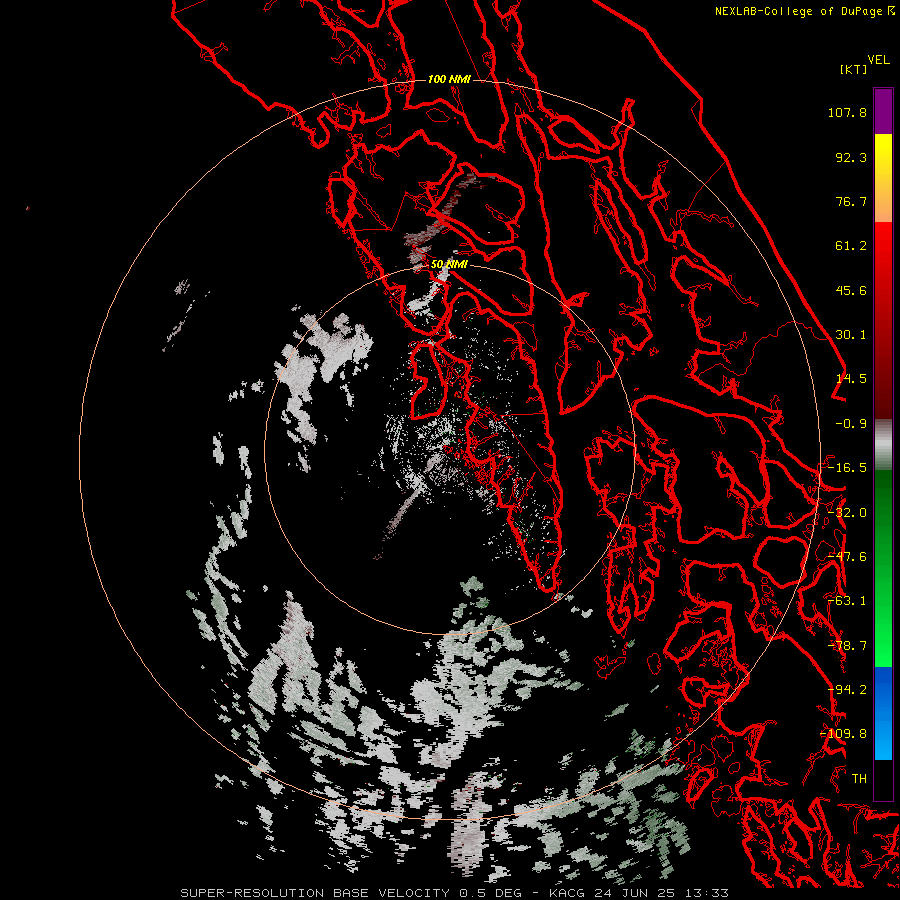Pick the black TH segment of color bar
Image resolution: width=900 pixels, height=900 pixels.
pos(883,779)
